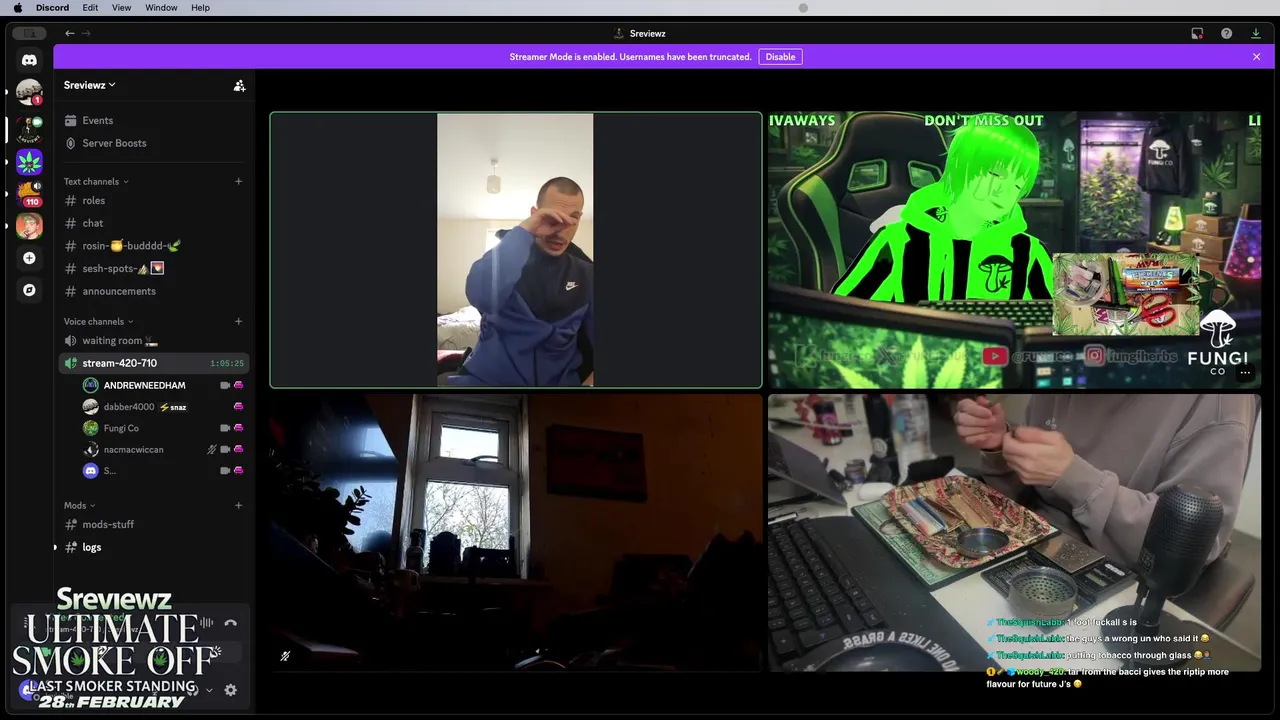This screenshot has width=1280, height=720.
Task: Click ANDREWNEEDHAM's avatar in voice list
Action: tap(91, 385)
